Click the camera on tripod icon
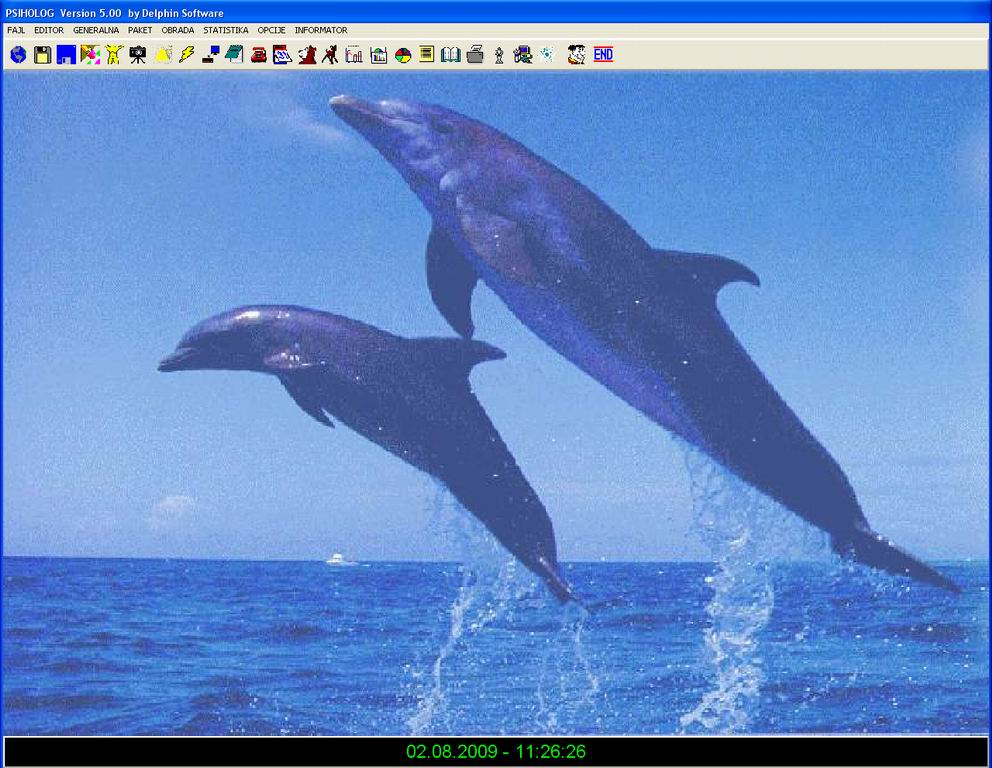 [x=137, y=55]
